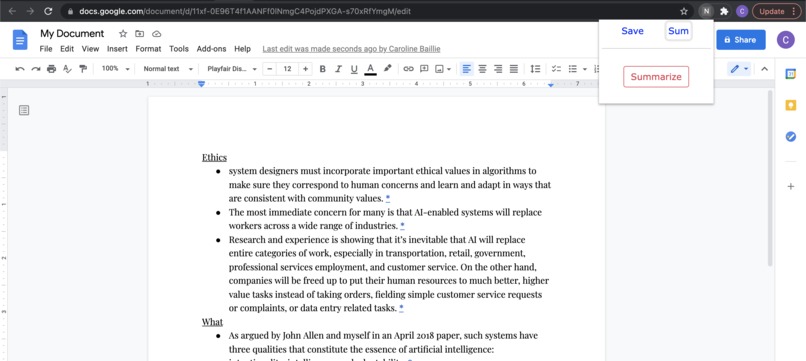Image resolution: width=806 pixels, height=361 pixels.
Task: Open the N extension icon in Chrome
Action: tap(706, 11)
